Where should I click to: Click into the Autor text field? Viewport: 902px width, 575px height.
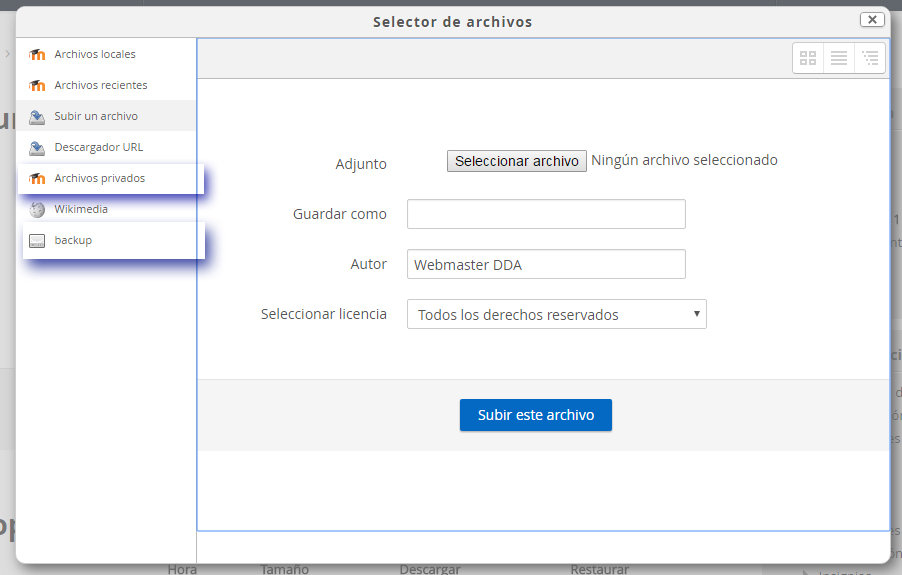(x=546, y=265)
